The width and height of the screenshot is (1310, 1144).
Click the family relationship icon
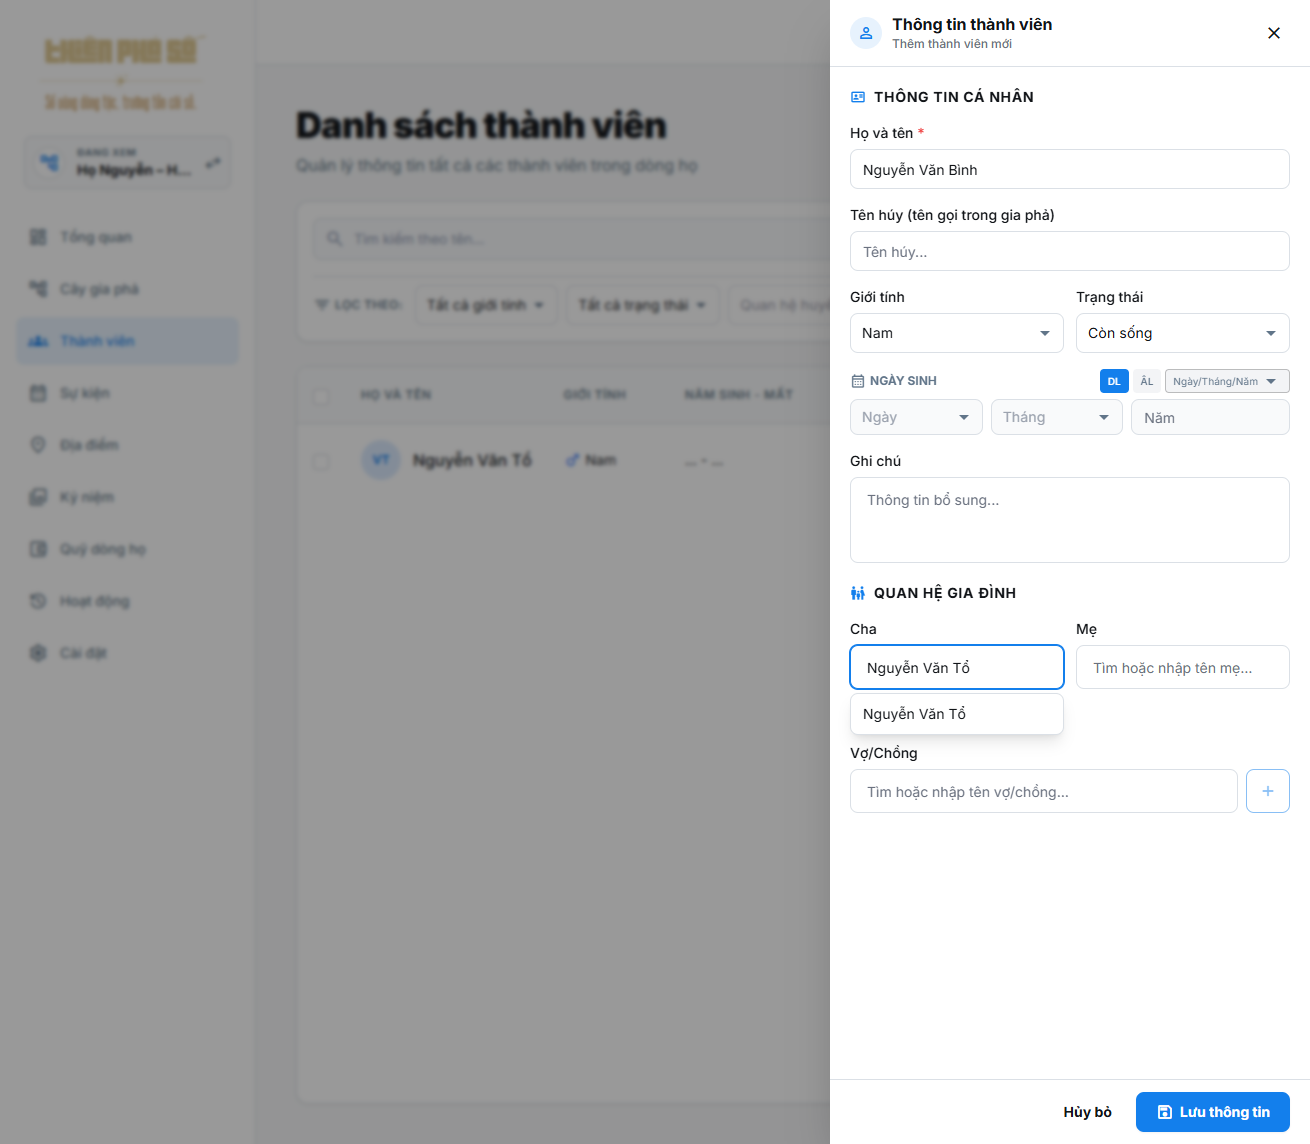point(858,593)
